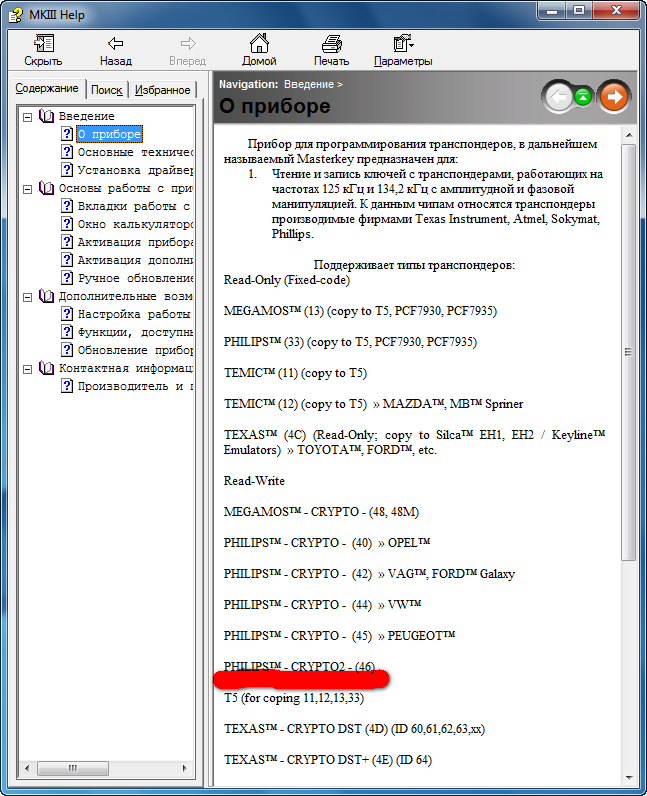Image resolution: width=647 pixels, height=796 pixels.
Task: Click the scroll-down arrow of the content scrollbar
Action: click(629, 777)
